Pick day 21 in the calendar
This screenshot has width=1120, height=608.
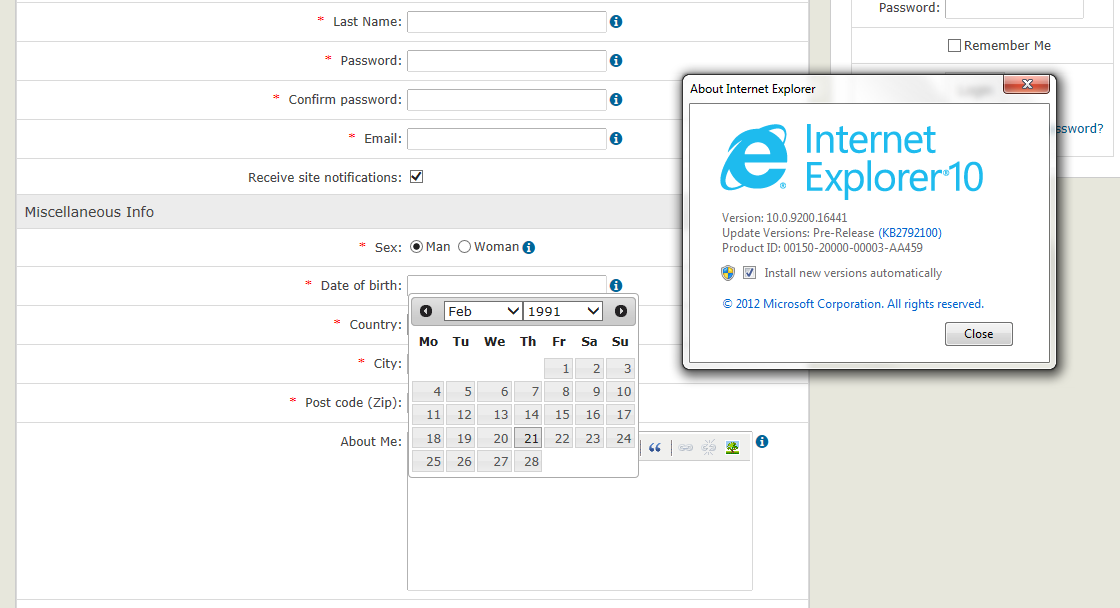coord(528,438)
